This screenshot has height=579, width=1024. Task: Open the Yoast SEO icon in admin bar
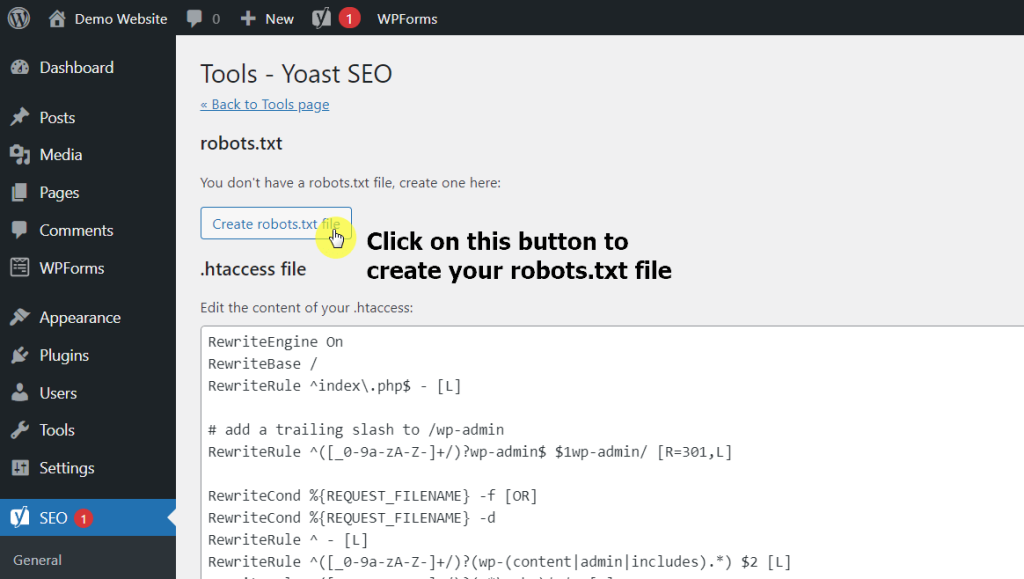pyautogui.click(x=321, y=18)
